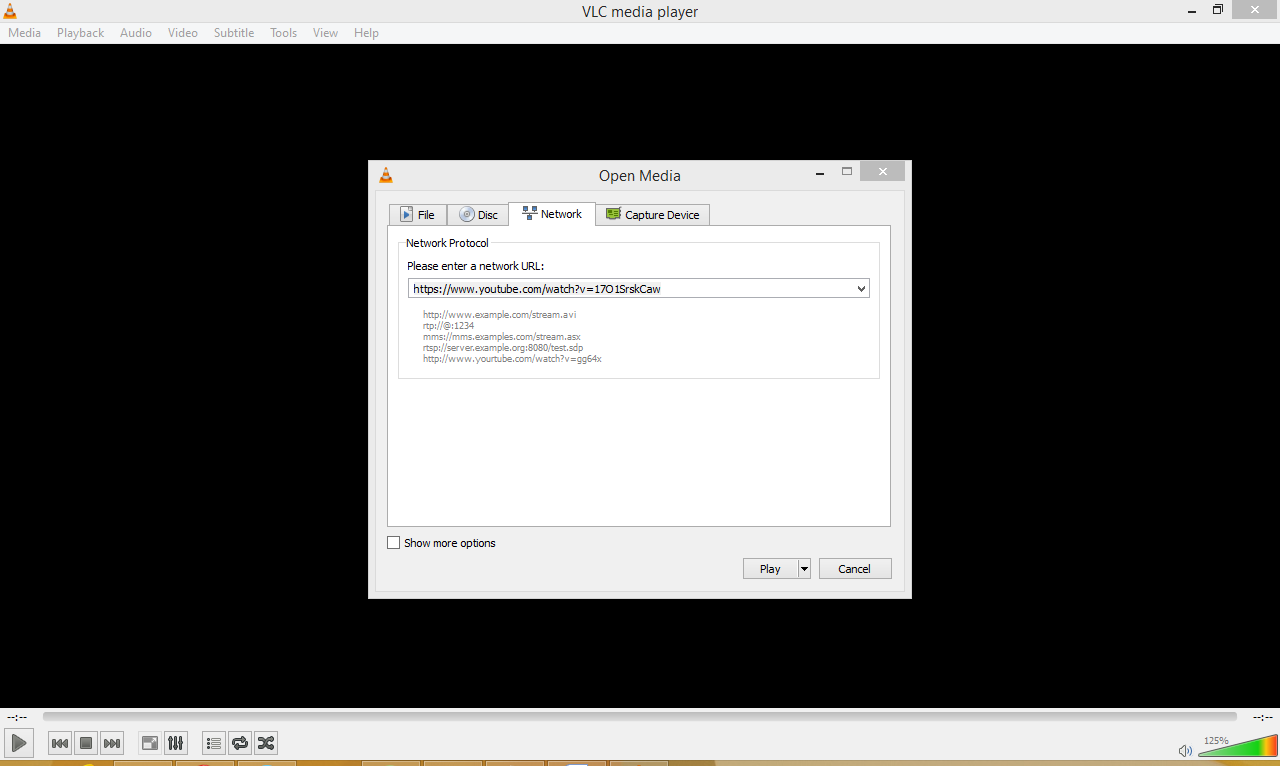Open the View menu
The height and width of the screenshot is (766, 1280).
tap(326, 33)
